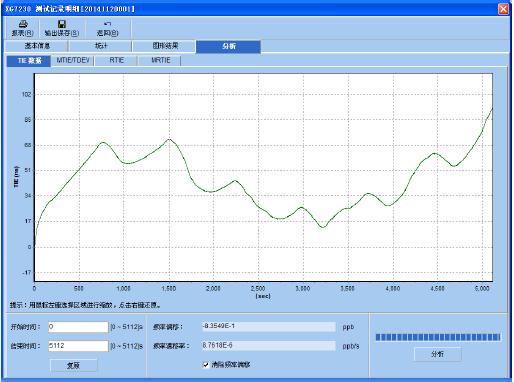
Task: Click inside the TIE curve chart
Action: tap(263, 177)
